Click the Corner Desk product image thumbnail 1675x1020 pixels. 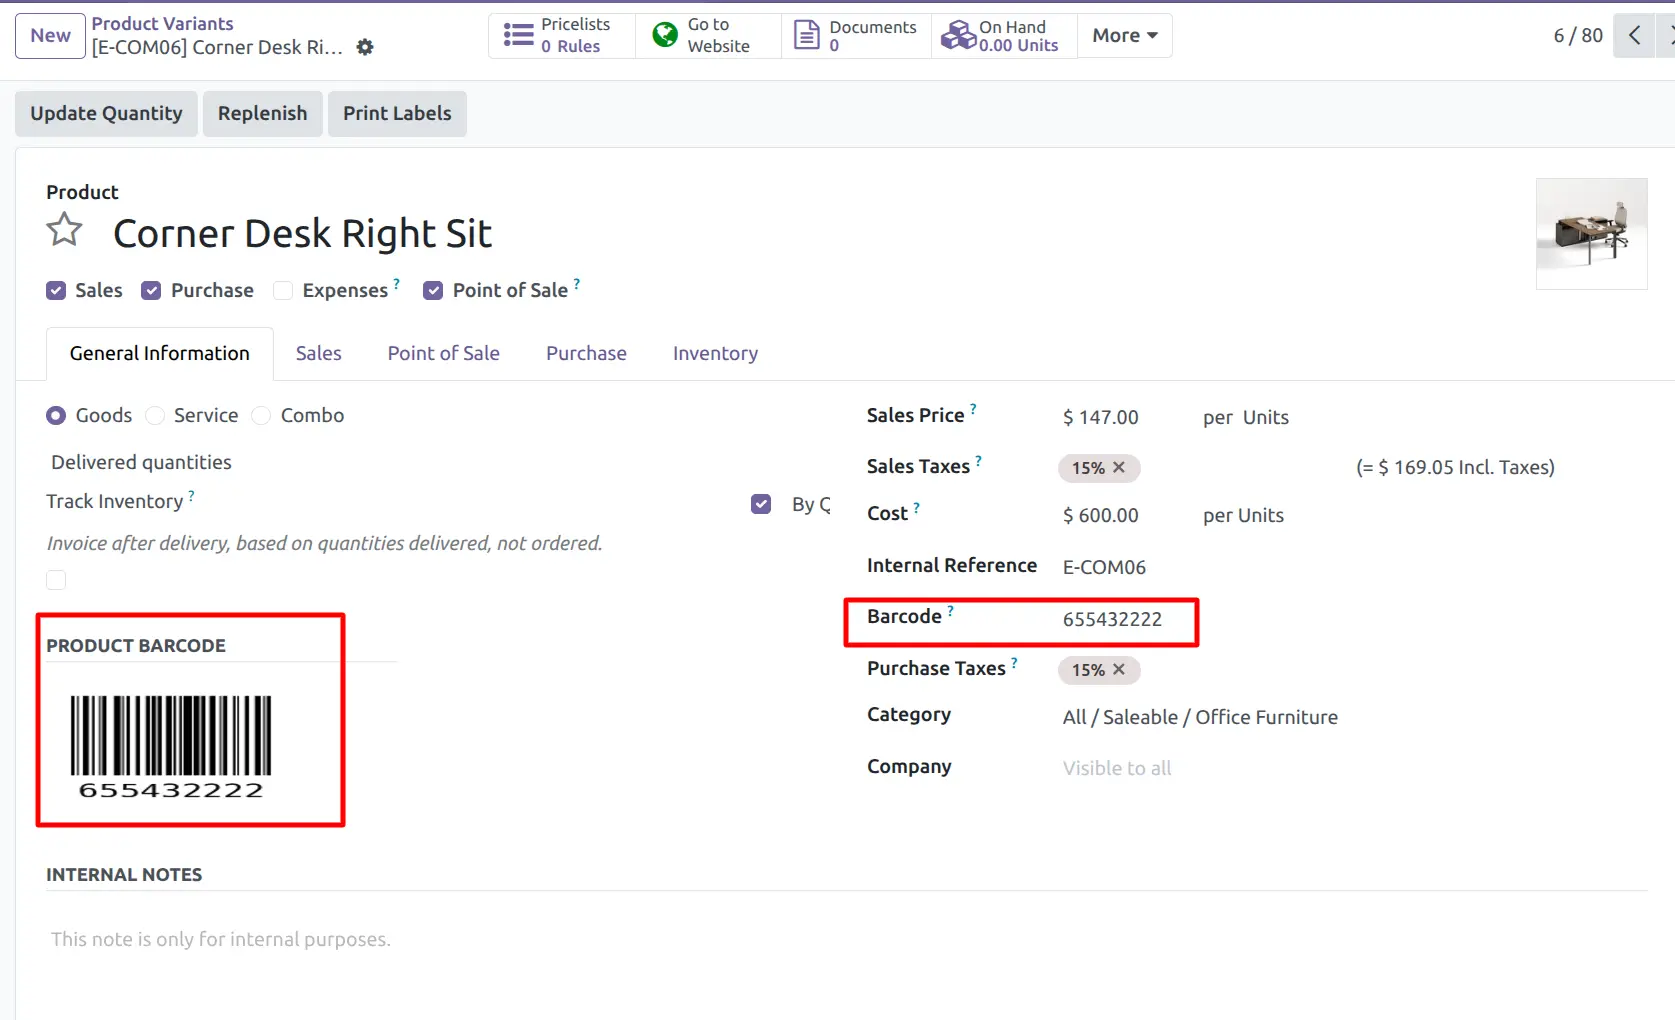1591,234
